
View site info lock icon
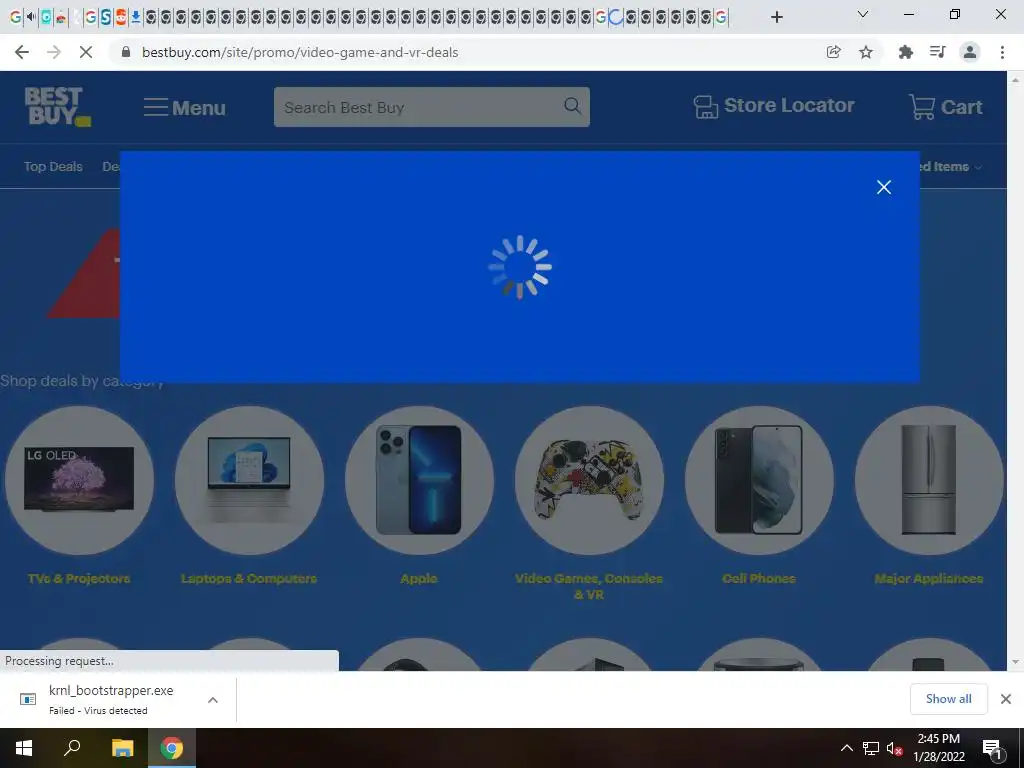pos(127,52)
